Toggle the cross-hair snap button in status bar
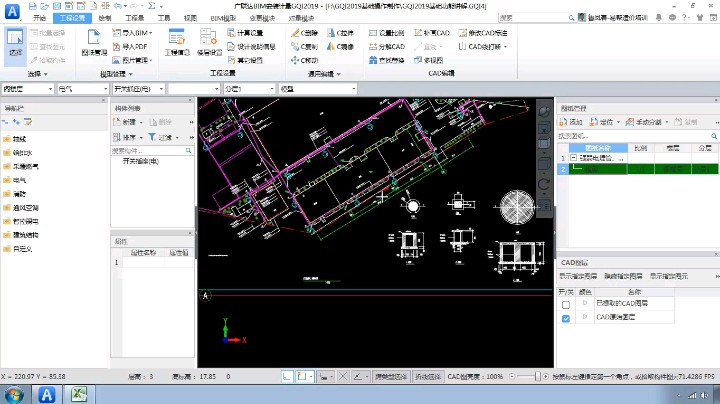Image resolution: width=720 pixels, height=404 pixels. [x=343, y=376]
